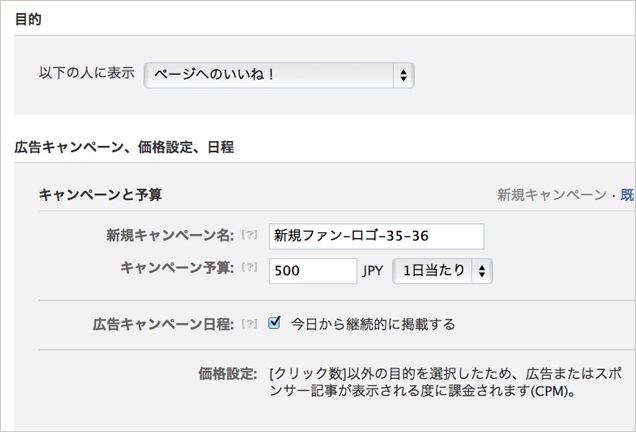The image size is (636, 432).
Task: Expand the 1日当たり budget period dropdown
Action: [443, 270]
